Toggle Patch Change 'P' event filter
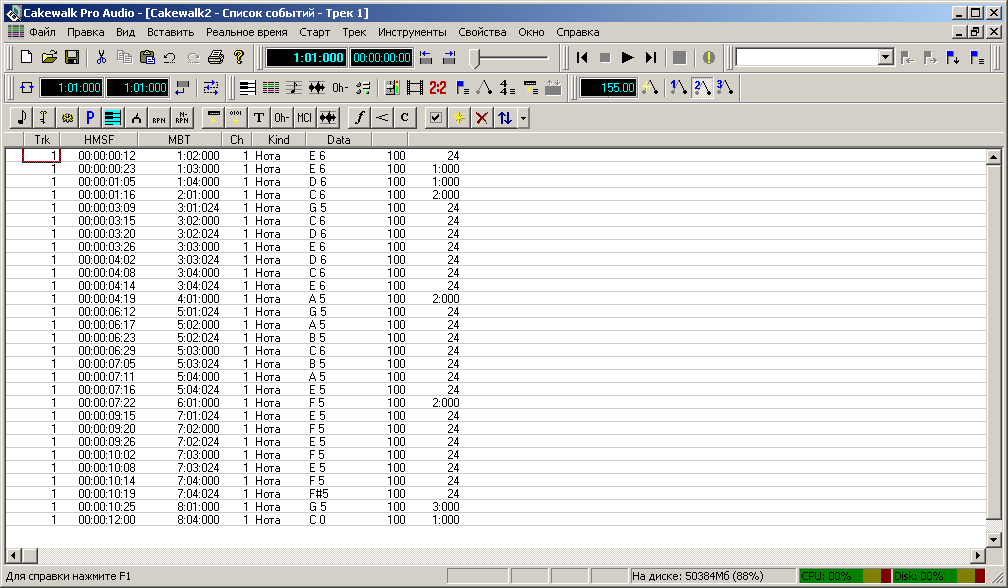1008x588 pixels. (90, 118)
